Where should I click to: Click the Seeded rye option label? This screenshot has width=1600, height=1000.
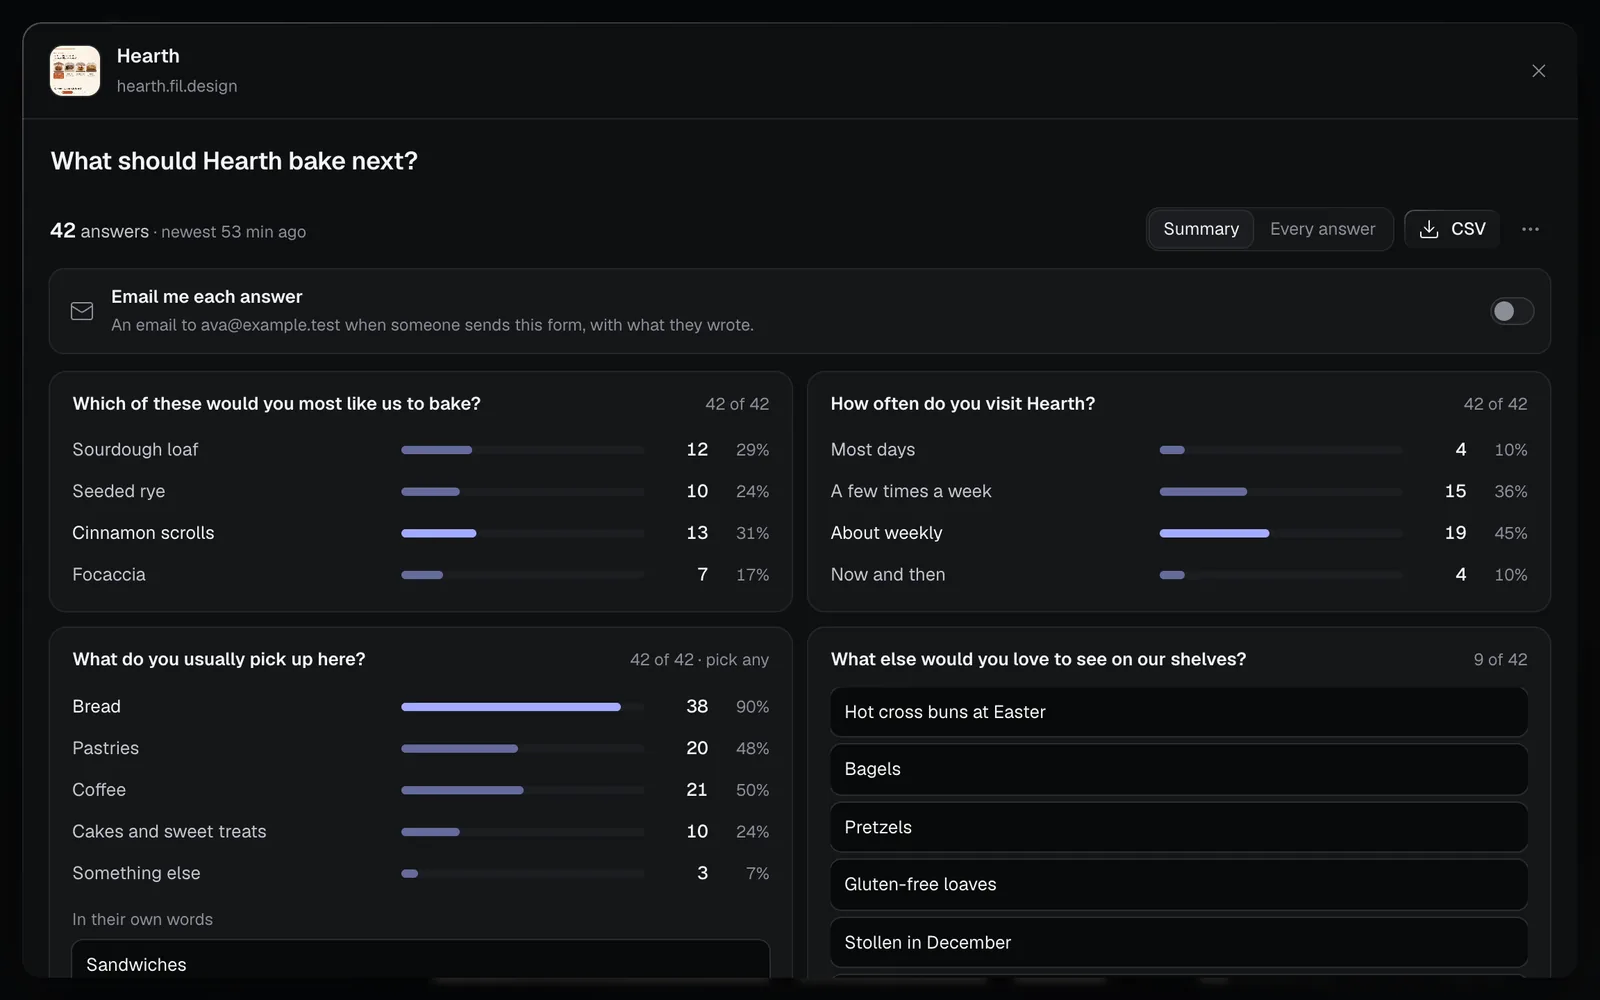119,491
